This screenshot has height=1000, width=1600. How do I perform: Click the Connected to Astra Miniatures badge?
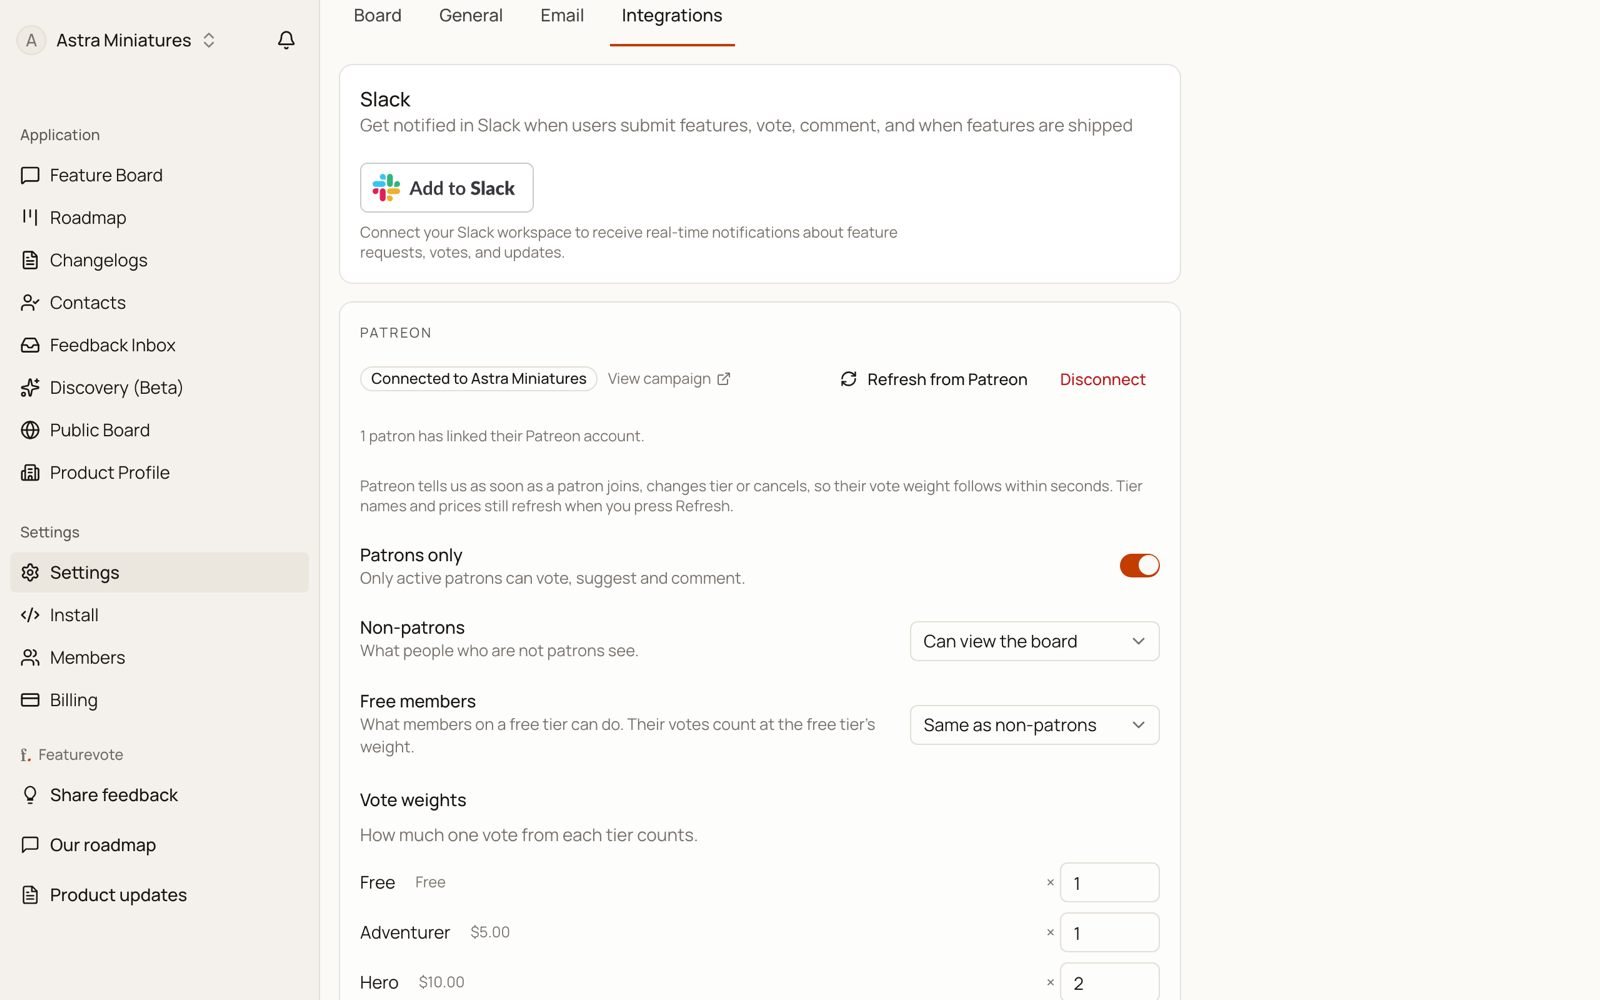pos(478,379)
